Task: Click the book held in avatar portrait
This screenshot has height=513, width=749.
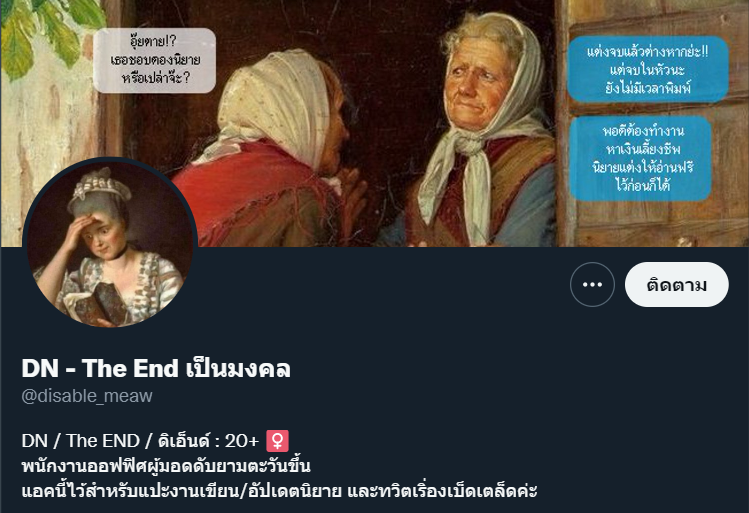Action: point(102,304)
